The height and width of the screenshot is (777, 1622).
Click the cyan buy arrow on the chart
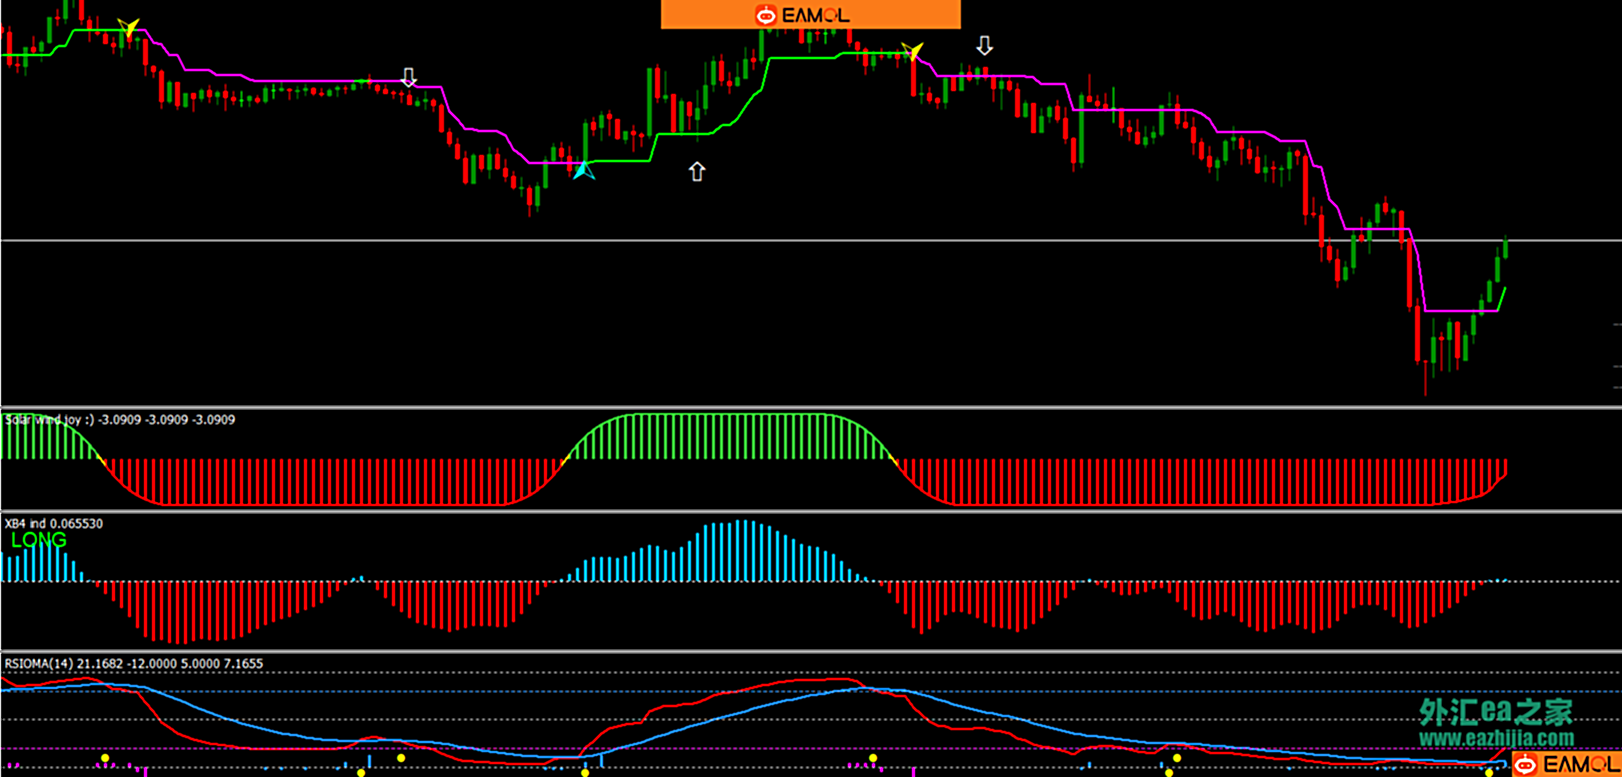[x=584, y=171]
